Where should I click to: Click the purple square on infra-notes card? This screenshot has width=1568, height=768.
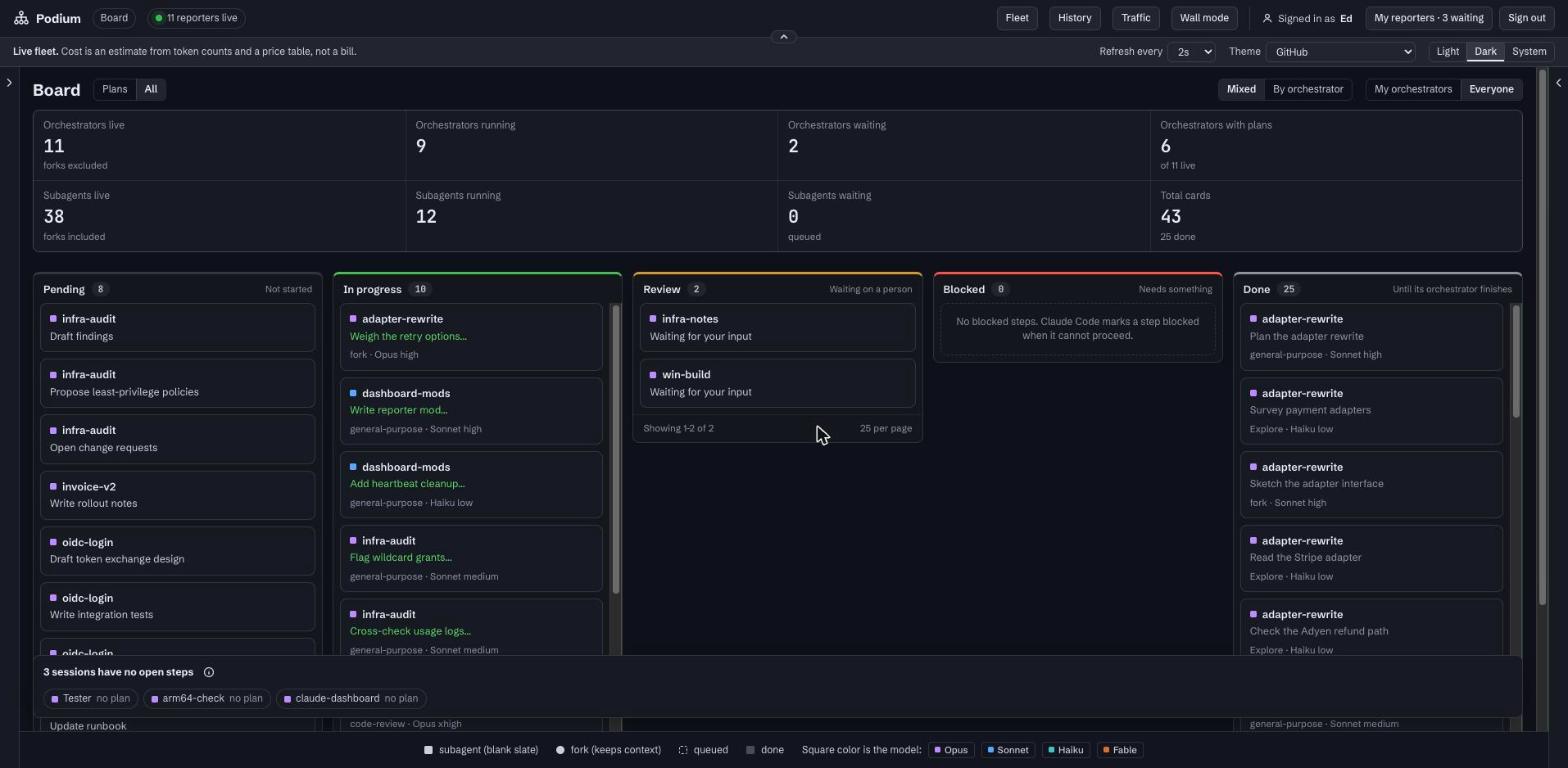point(653,319)
